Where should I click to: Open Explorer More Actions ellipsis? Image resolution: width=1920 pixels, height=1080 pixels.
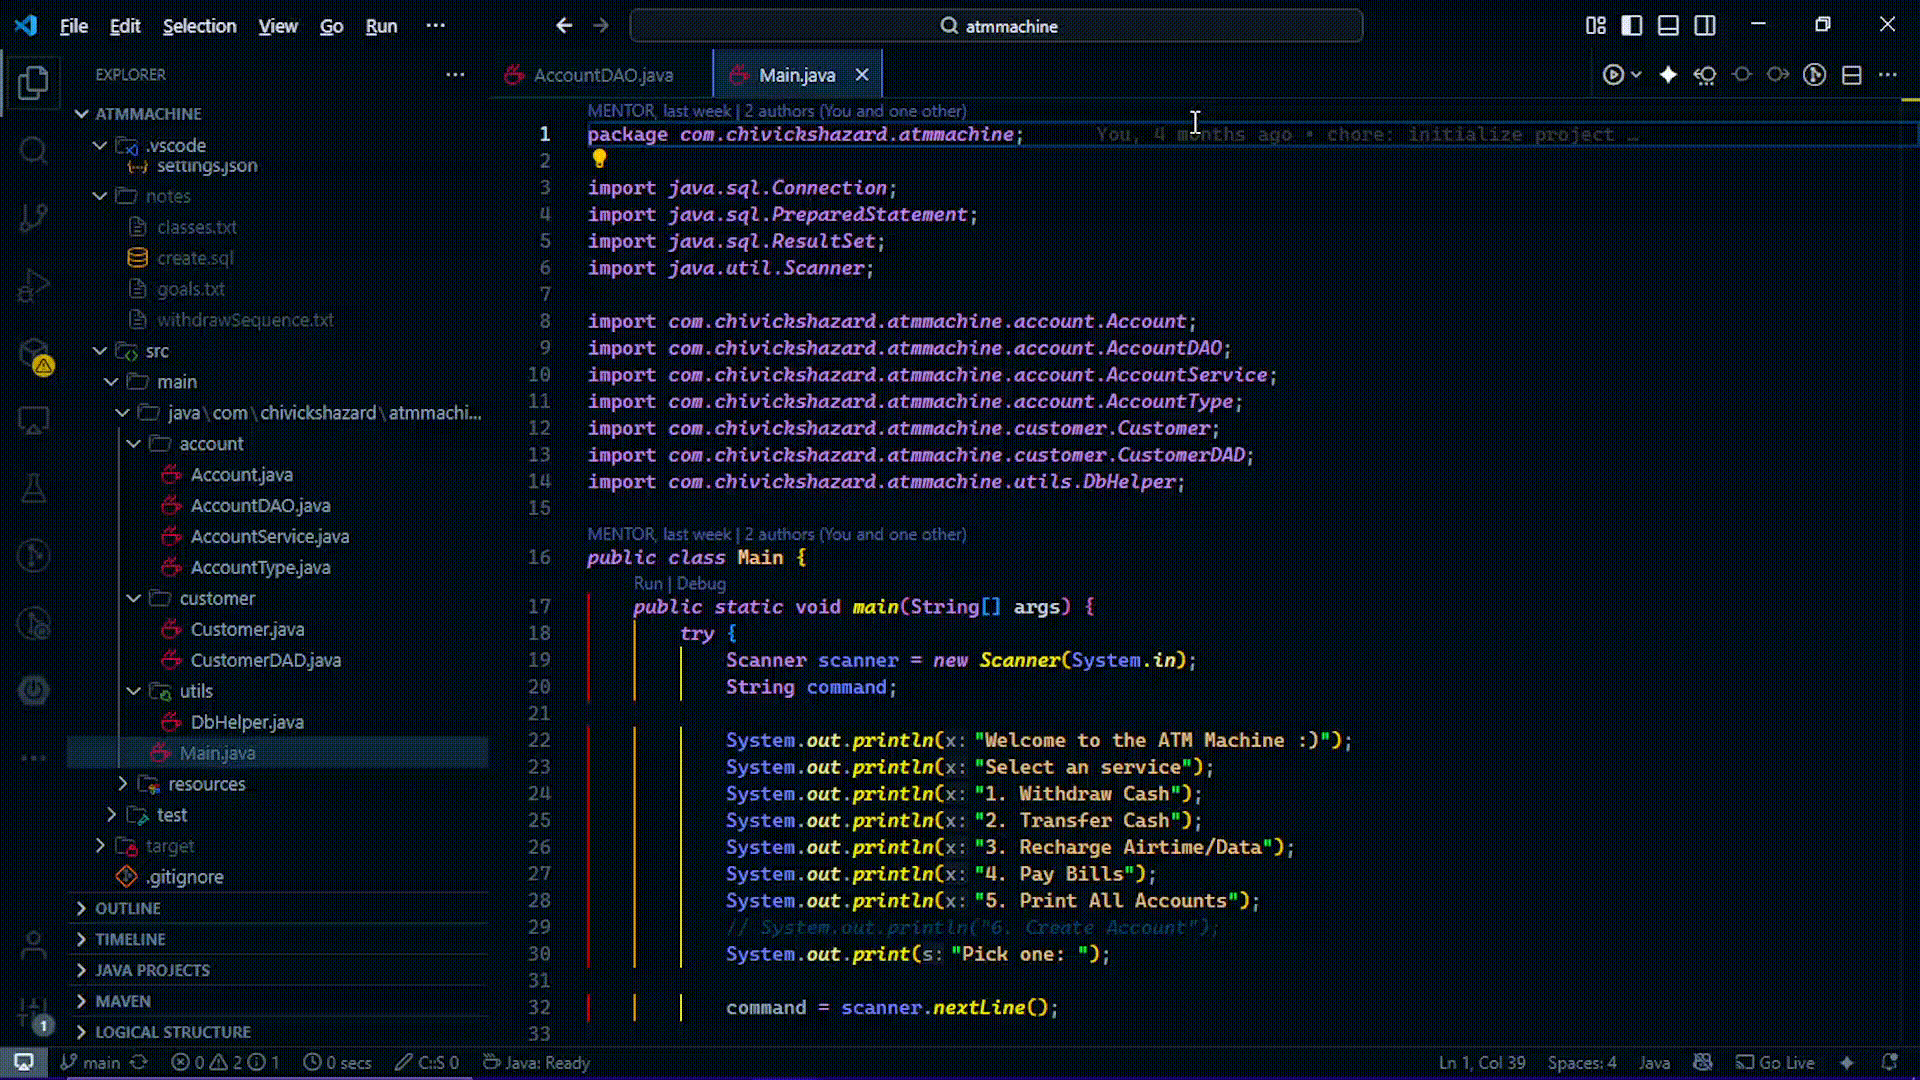455,75
